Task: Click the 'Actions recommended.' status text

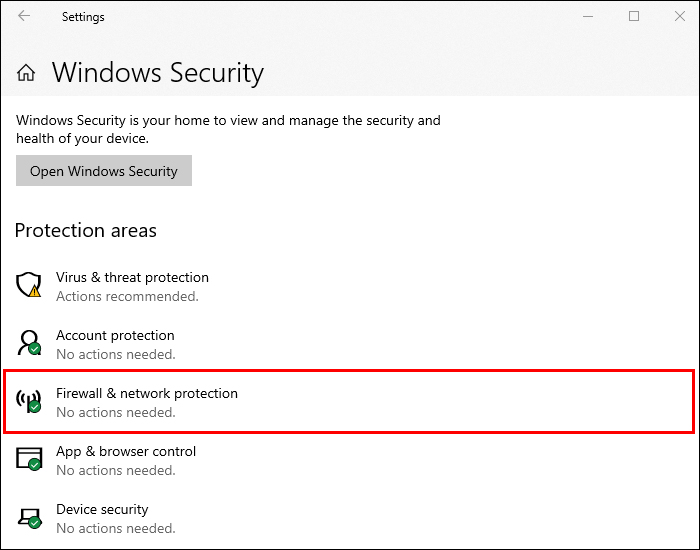Action: [127, 296]
